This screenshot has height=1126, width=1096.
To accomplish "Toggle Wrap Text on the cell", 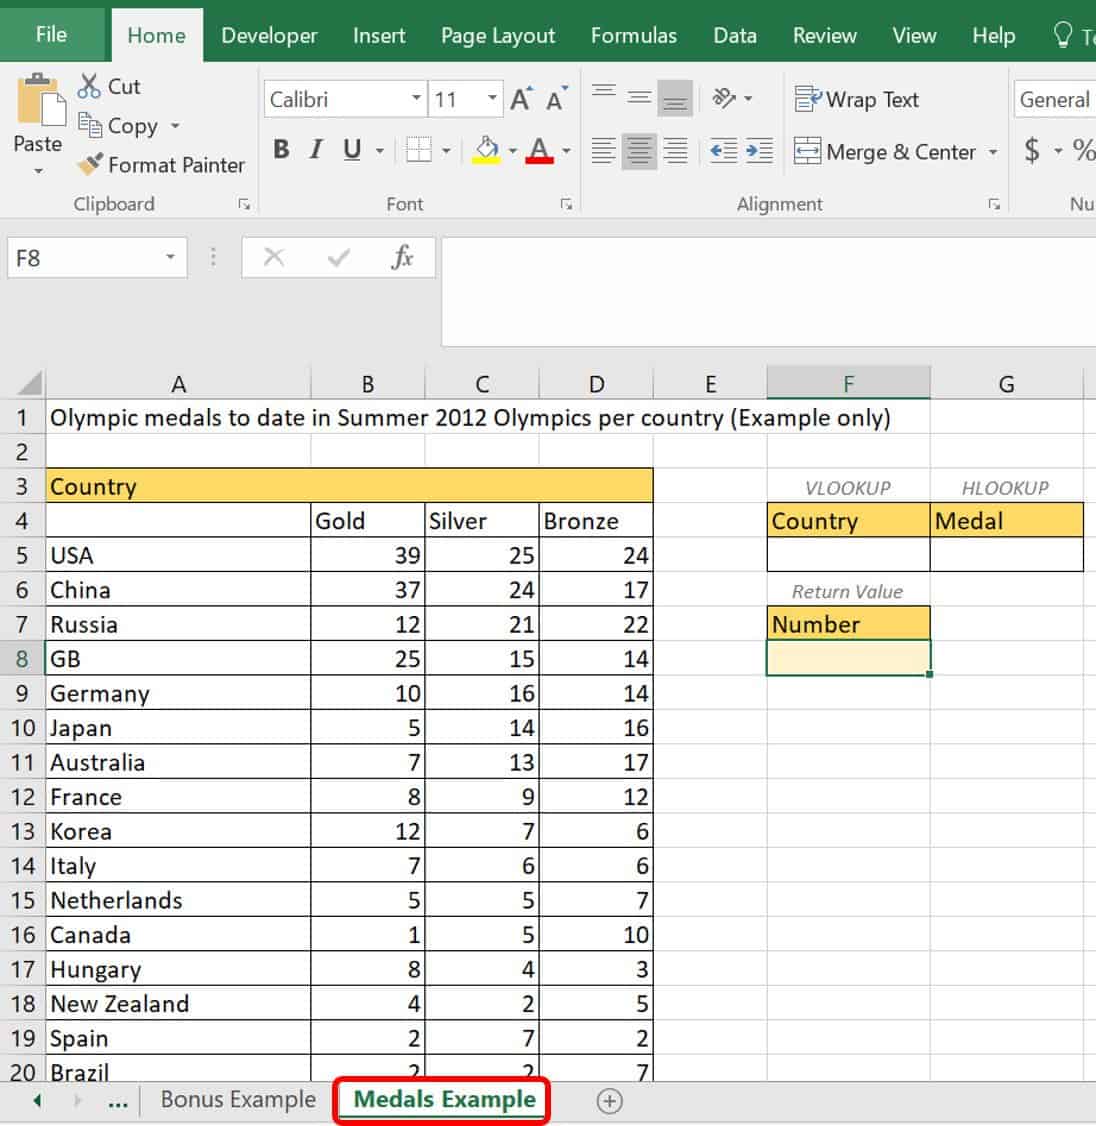I will pos(857,99).
